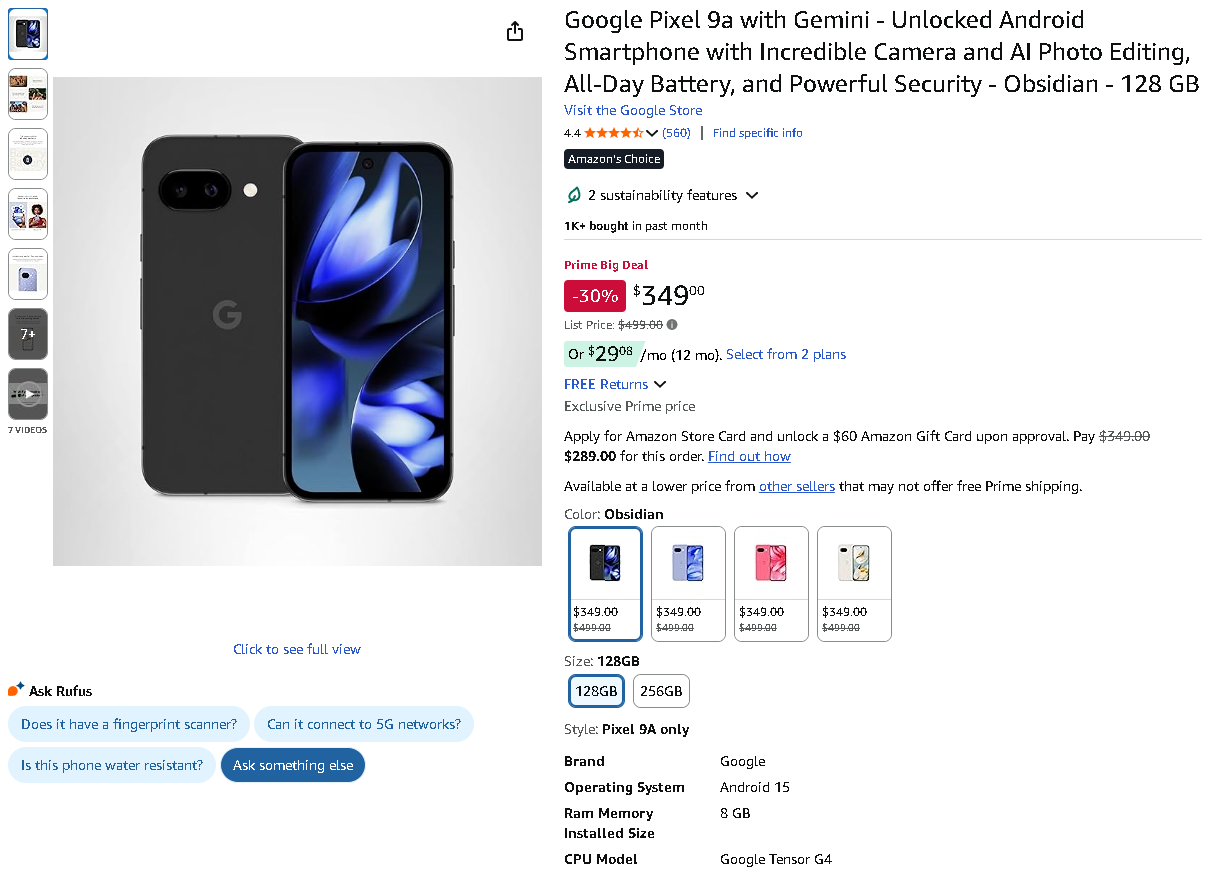The width and height of the screenshot is (1208, 872).
Task: Expand the 2 sustainability features section
Action: [663, 195]
